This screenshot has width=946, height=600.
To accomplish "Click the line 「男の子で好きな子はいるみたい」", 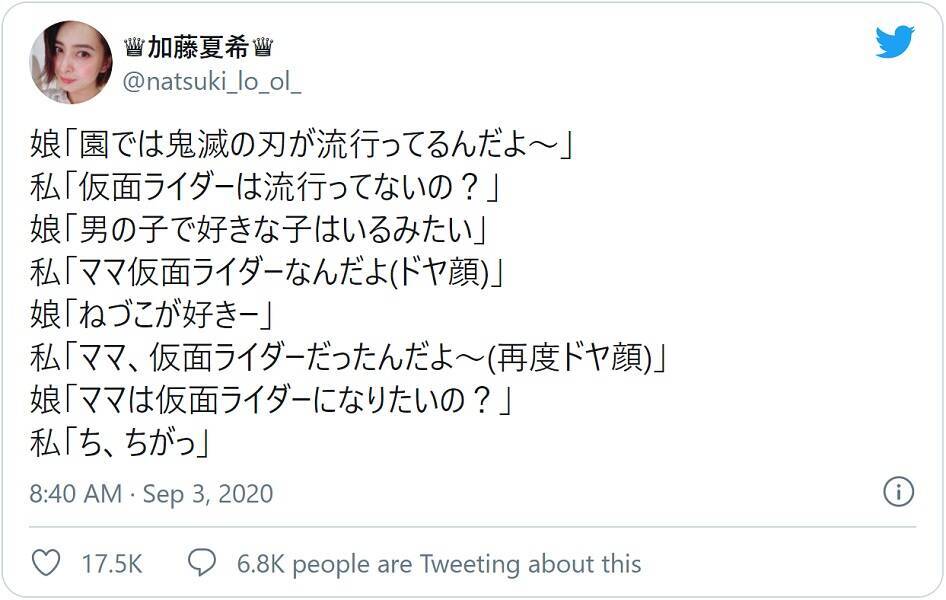I will [258, 230].
